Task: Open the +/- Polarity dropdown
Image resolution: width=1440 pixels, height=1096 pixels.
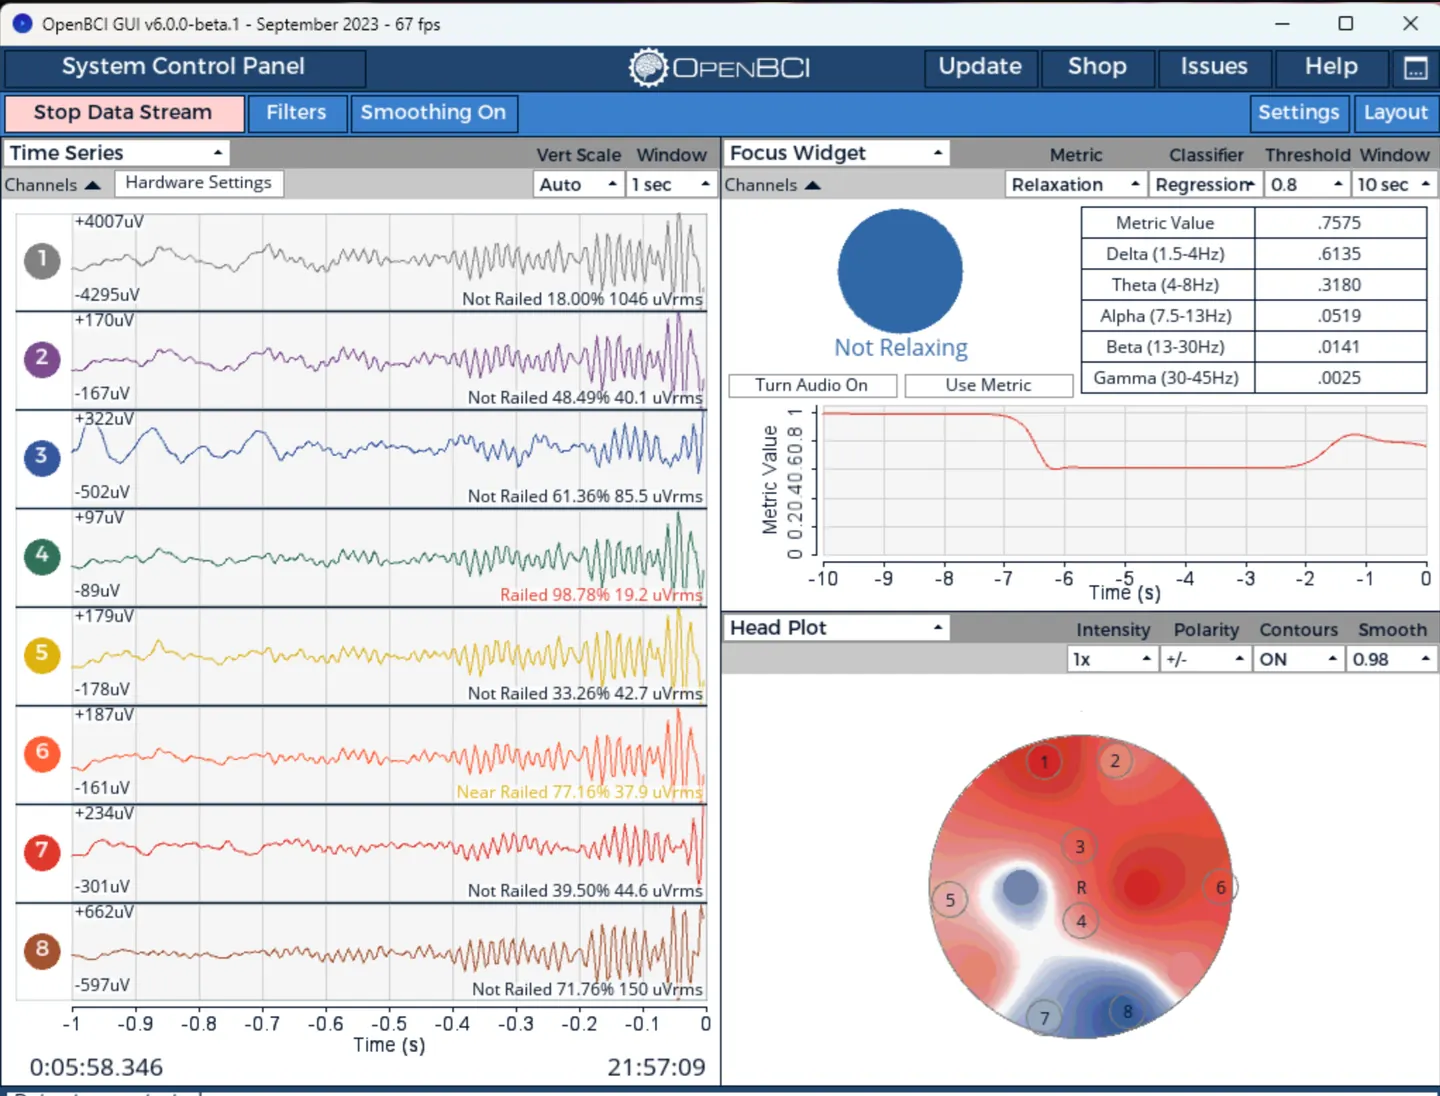Action: 1206,660
